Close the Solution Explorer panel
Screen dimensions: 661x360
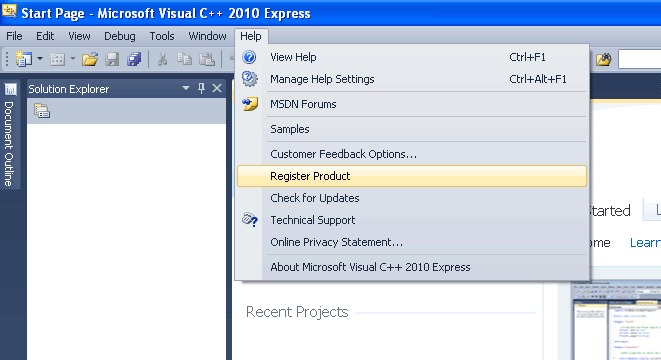pos(217,88)
